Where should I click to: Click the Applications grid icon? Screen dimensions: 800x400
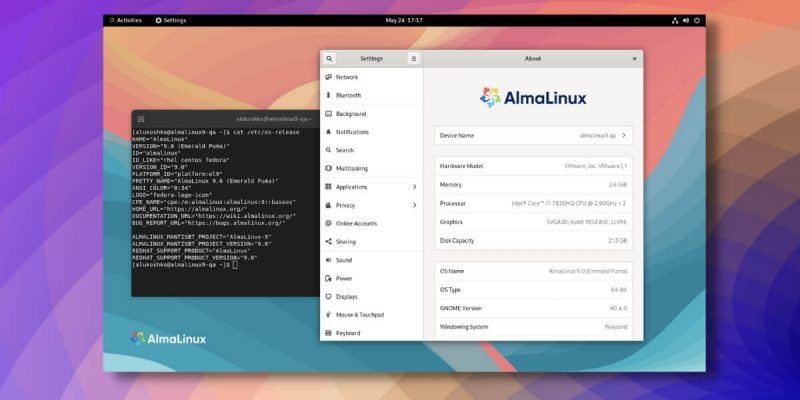click(x=328, y=187)
